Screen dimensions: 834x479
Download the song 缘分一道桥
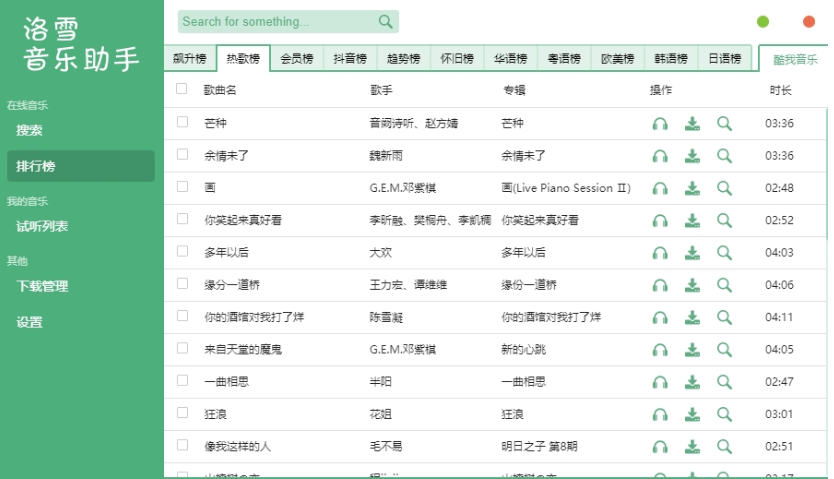click(x=692, y=285)
